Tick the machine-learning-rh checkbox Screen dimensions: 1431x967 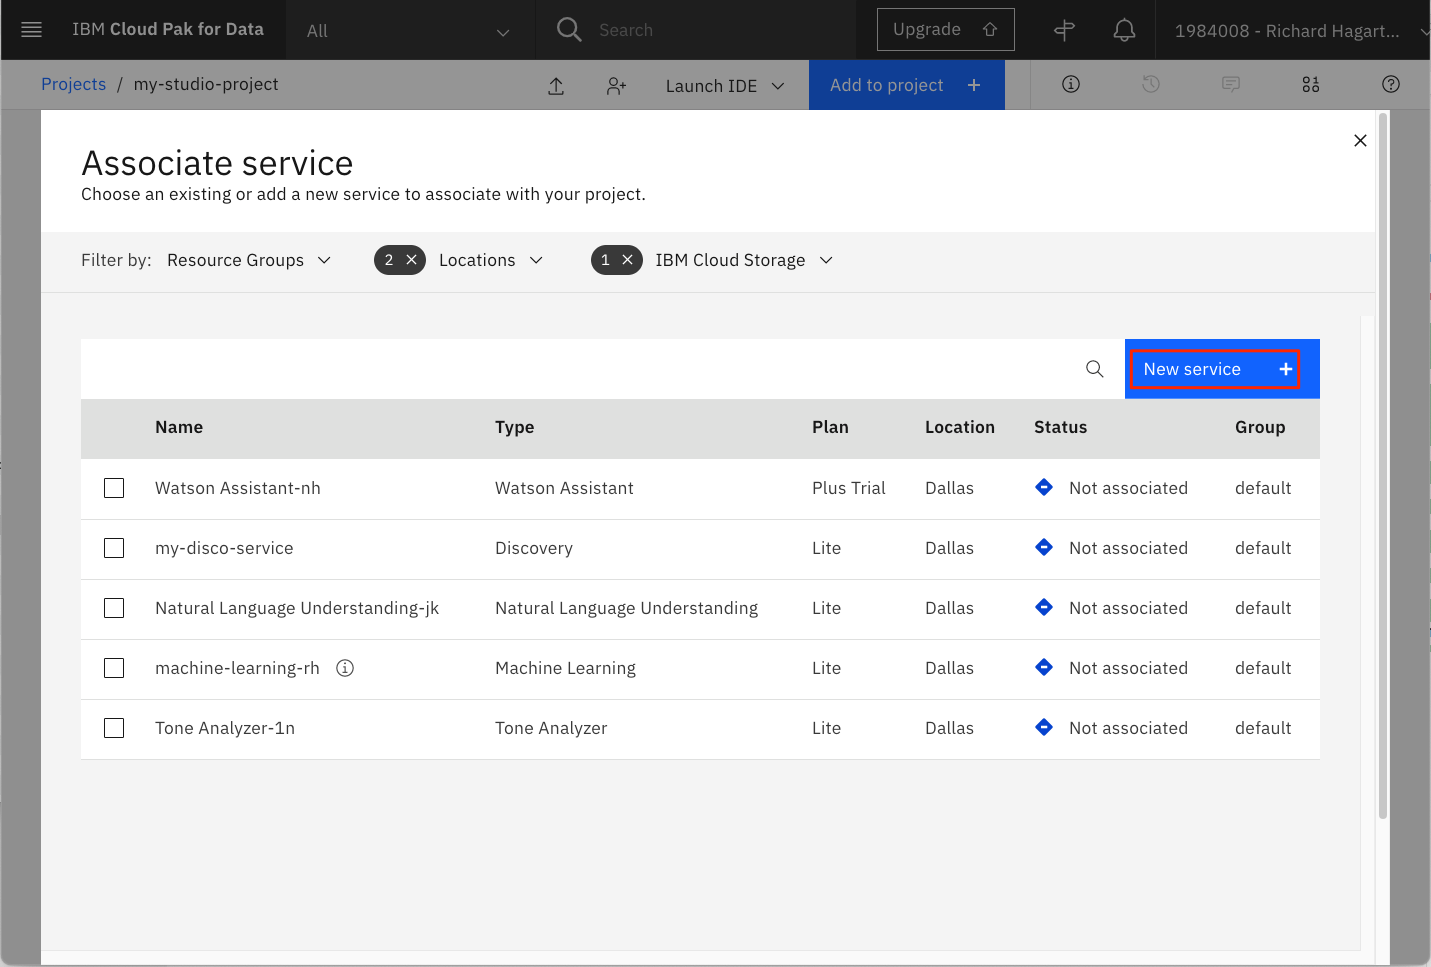point(114,668)
